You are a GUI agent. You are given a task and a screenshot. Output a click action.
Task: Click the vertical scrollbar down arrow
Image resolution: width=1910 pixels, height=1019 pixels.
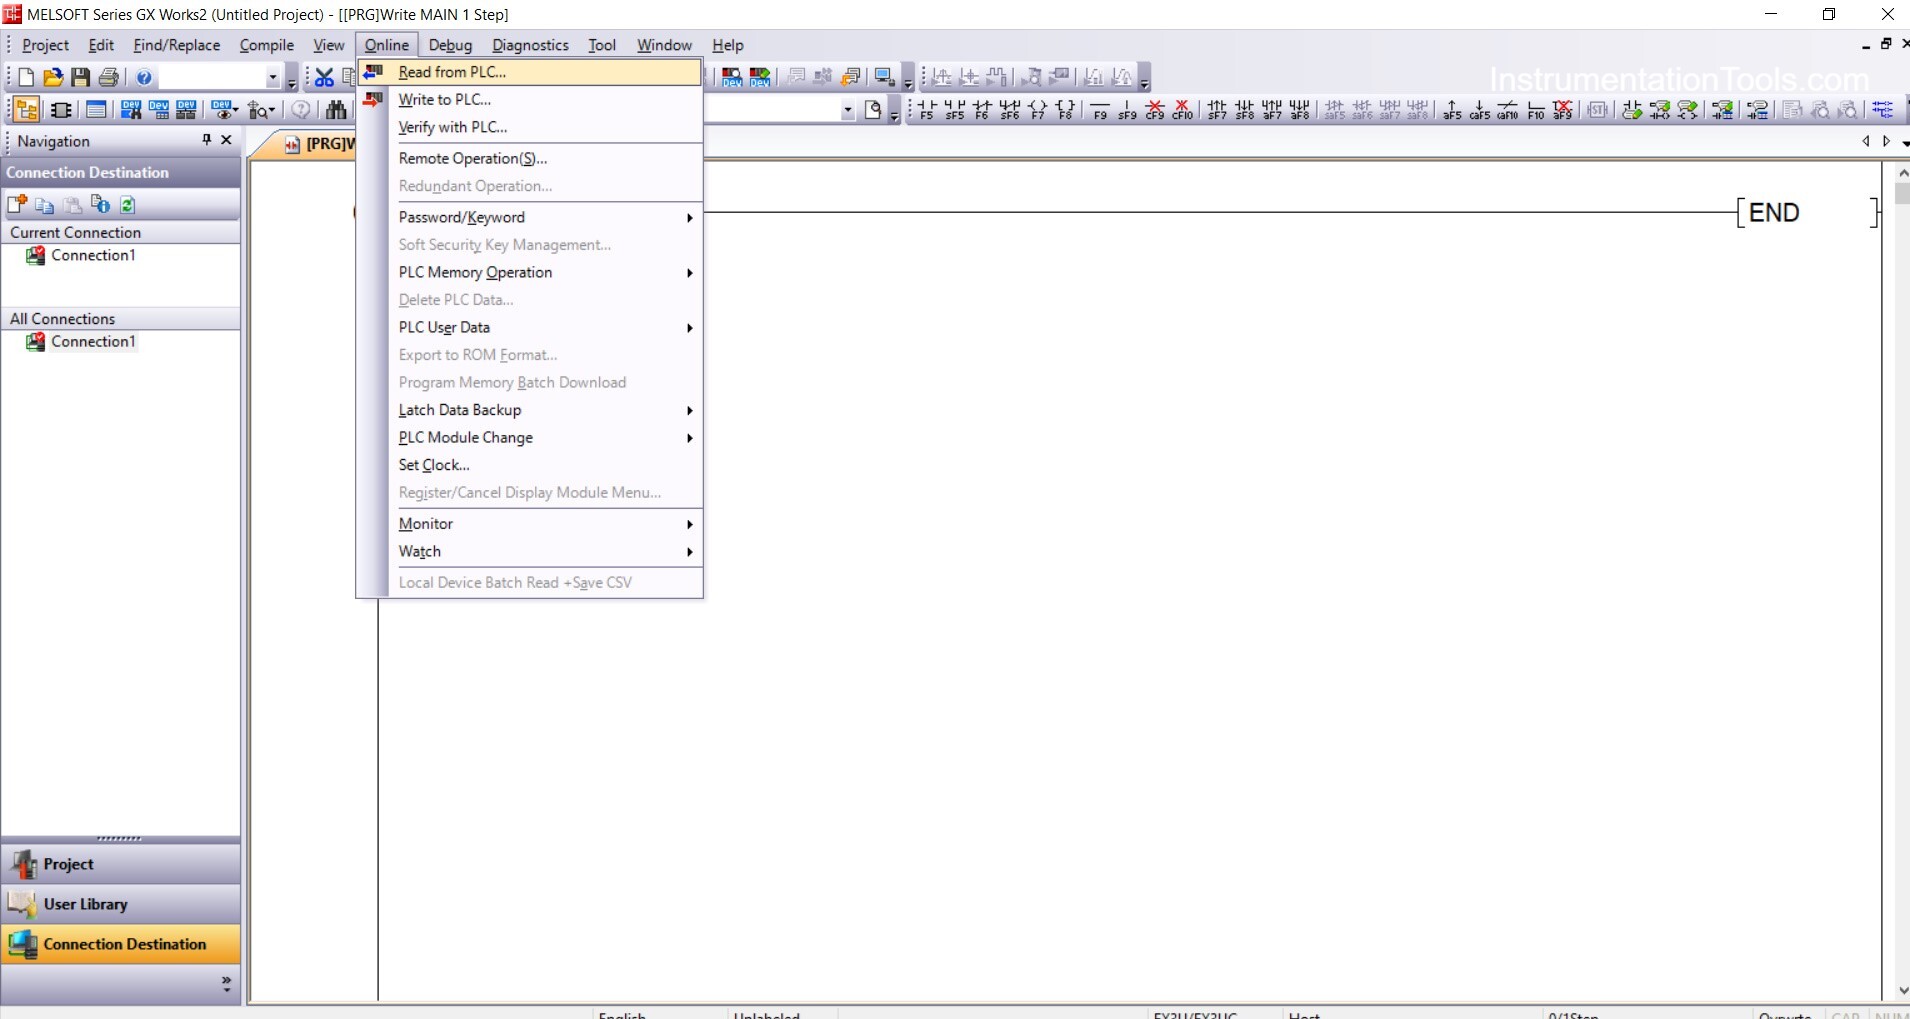point(1901,991)
